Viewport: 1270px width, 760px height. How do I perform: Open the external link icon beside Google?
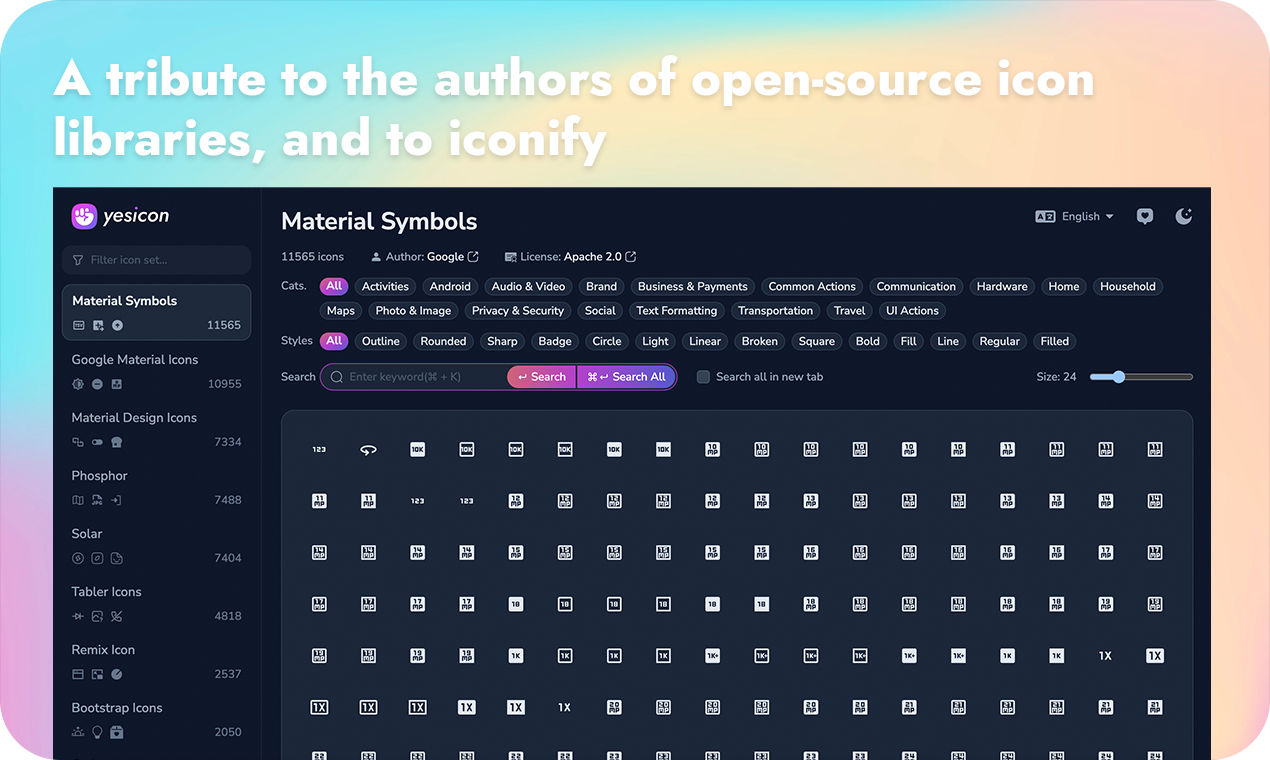pyautogui.click(x=473, y=257)
